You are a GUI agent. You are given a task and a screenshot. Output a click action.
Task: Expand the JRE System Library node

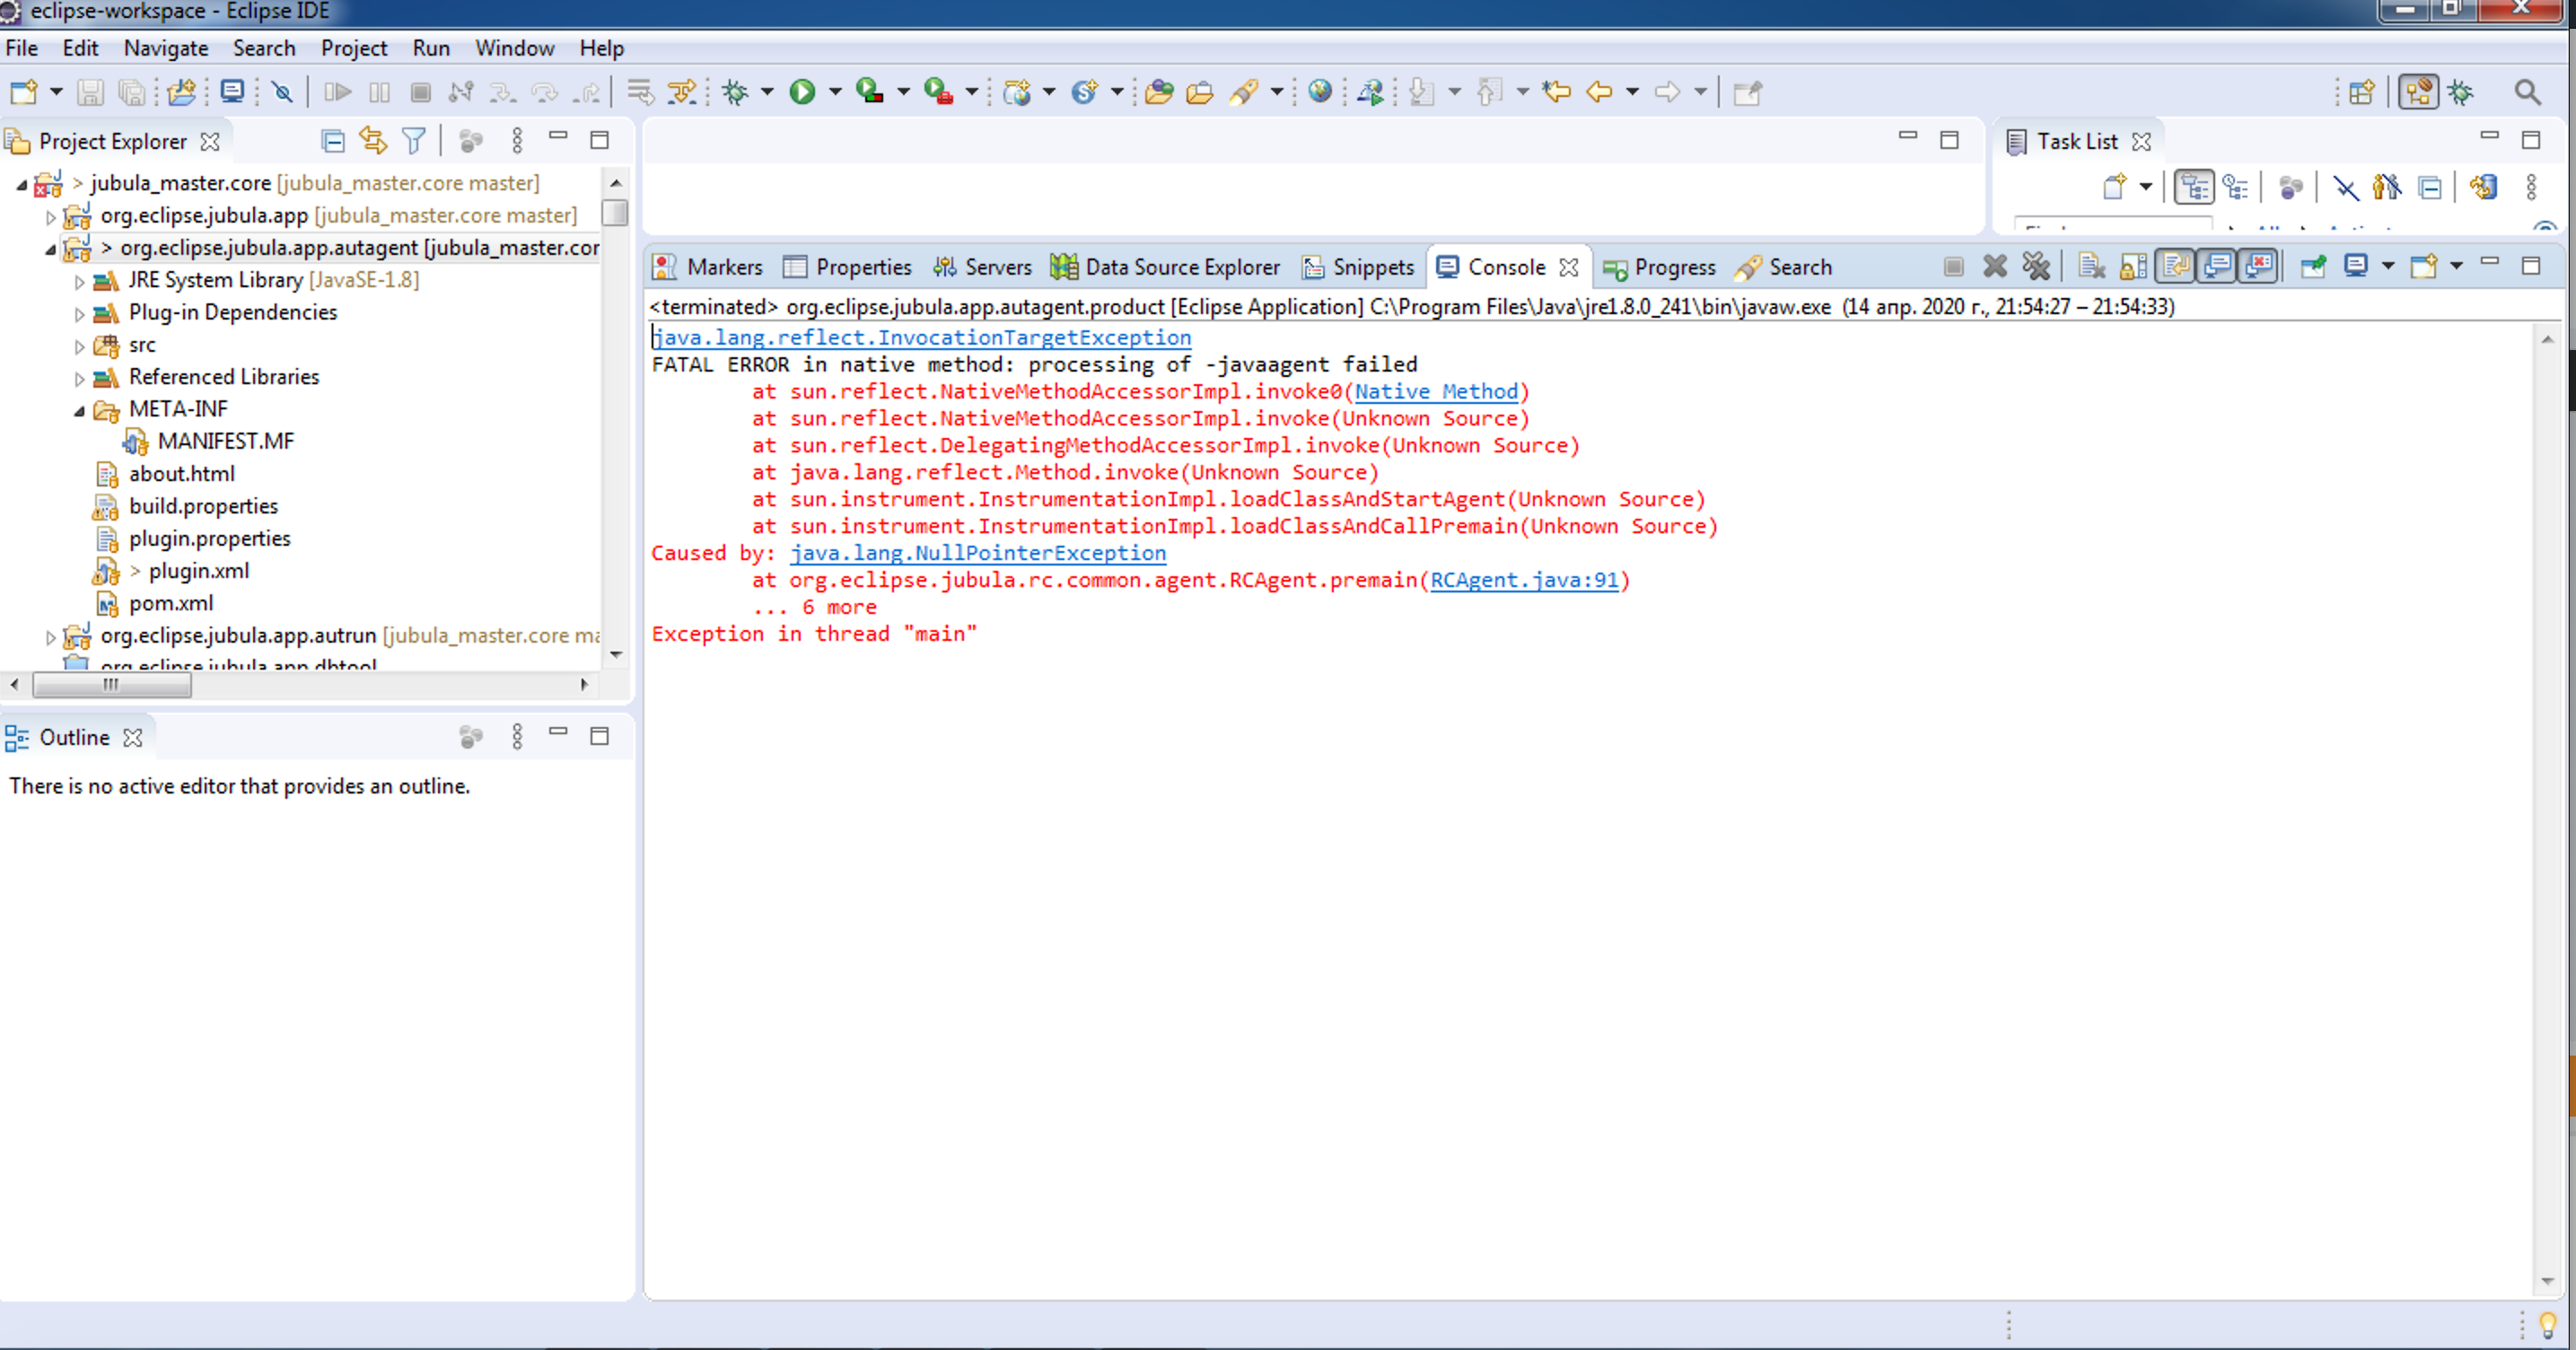[x=79, y=281]
